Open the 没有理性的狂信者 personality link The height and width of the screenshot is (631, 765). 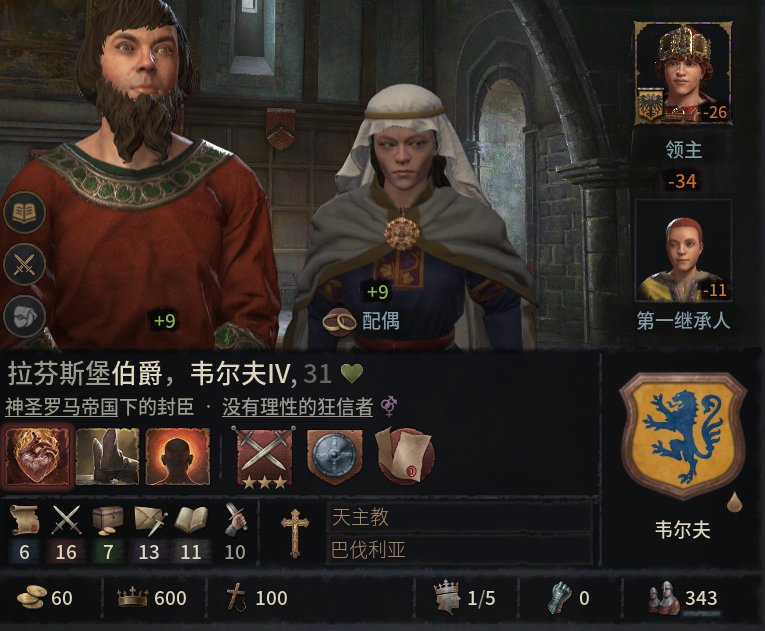(x=298, y=407)
